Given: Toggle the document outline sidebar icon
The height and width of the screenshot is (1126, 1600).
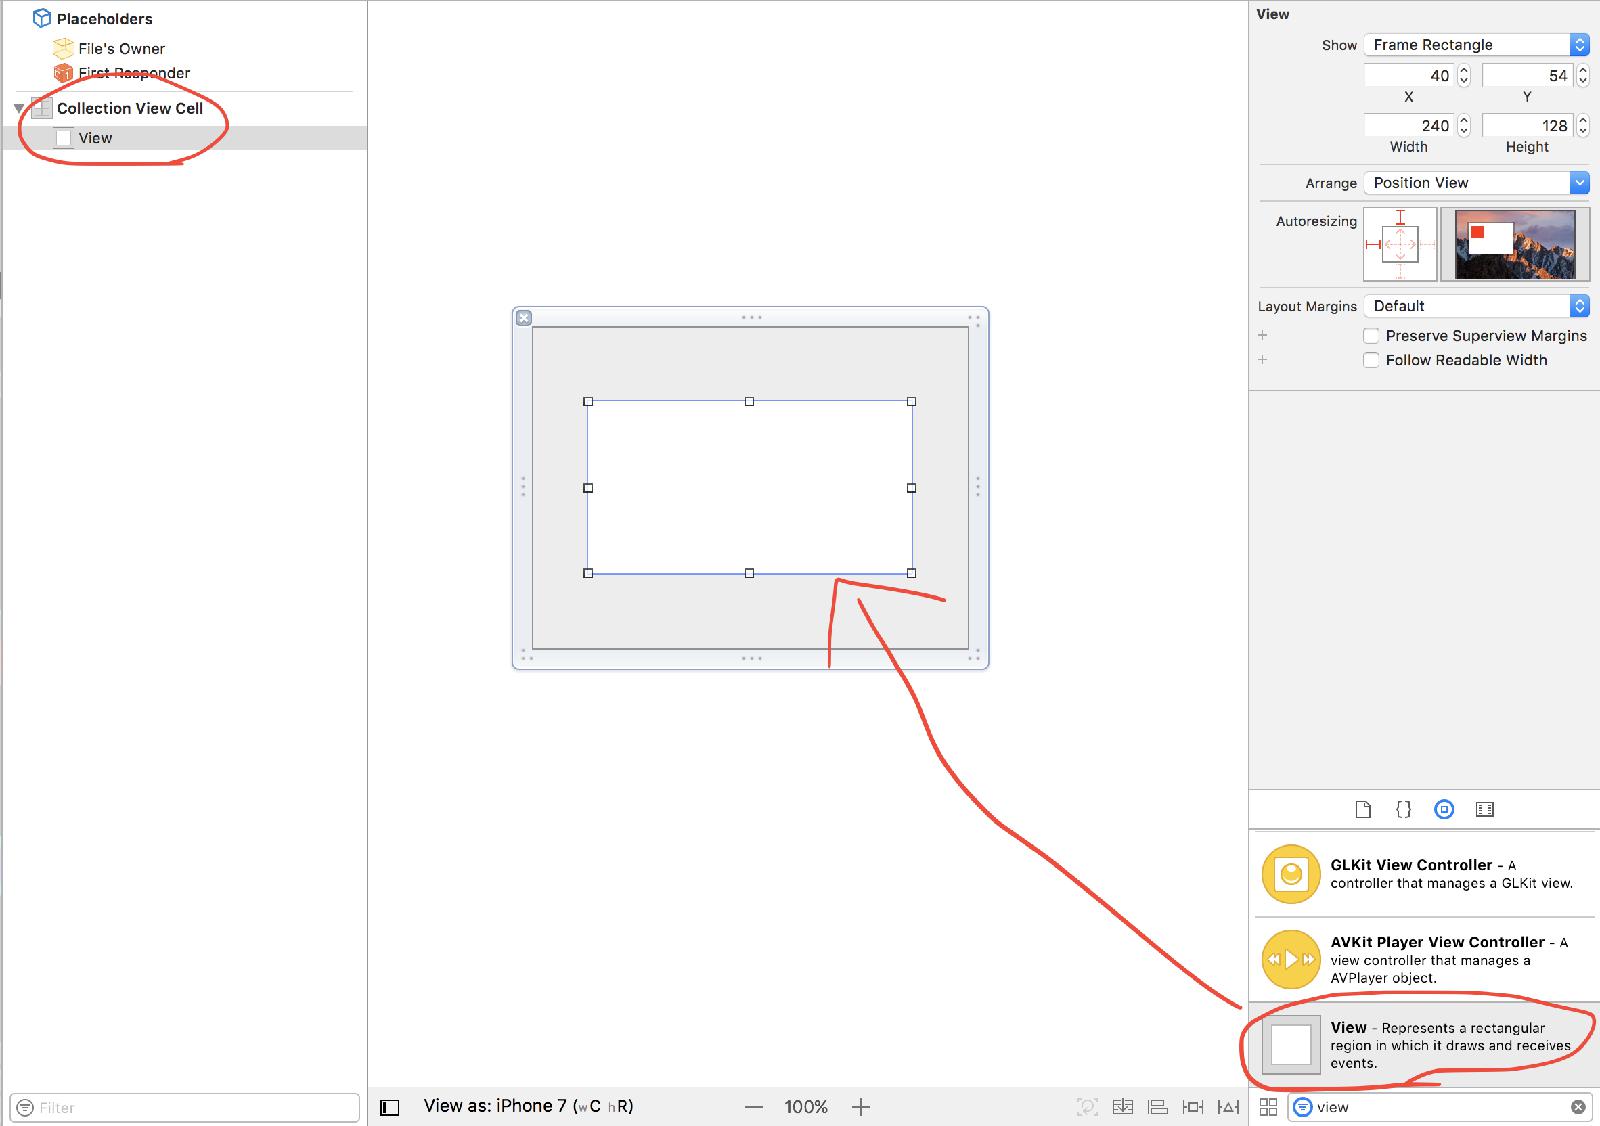Looking at the screenshot, I should [390, 1107].
